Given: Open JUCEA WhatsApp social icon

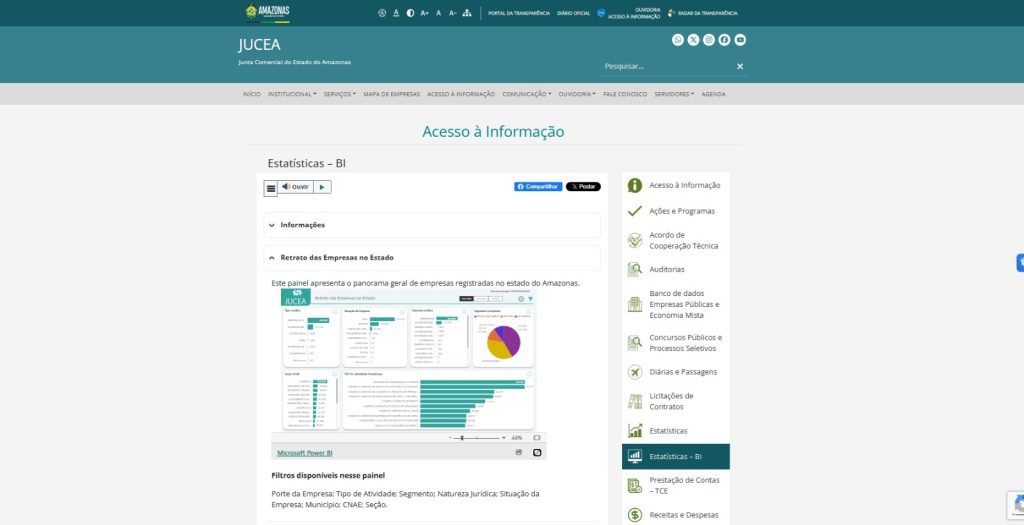Looking at the screenshot, I should point(678,40).
